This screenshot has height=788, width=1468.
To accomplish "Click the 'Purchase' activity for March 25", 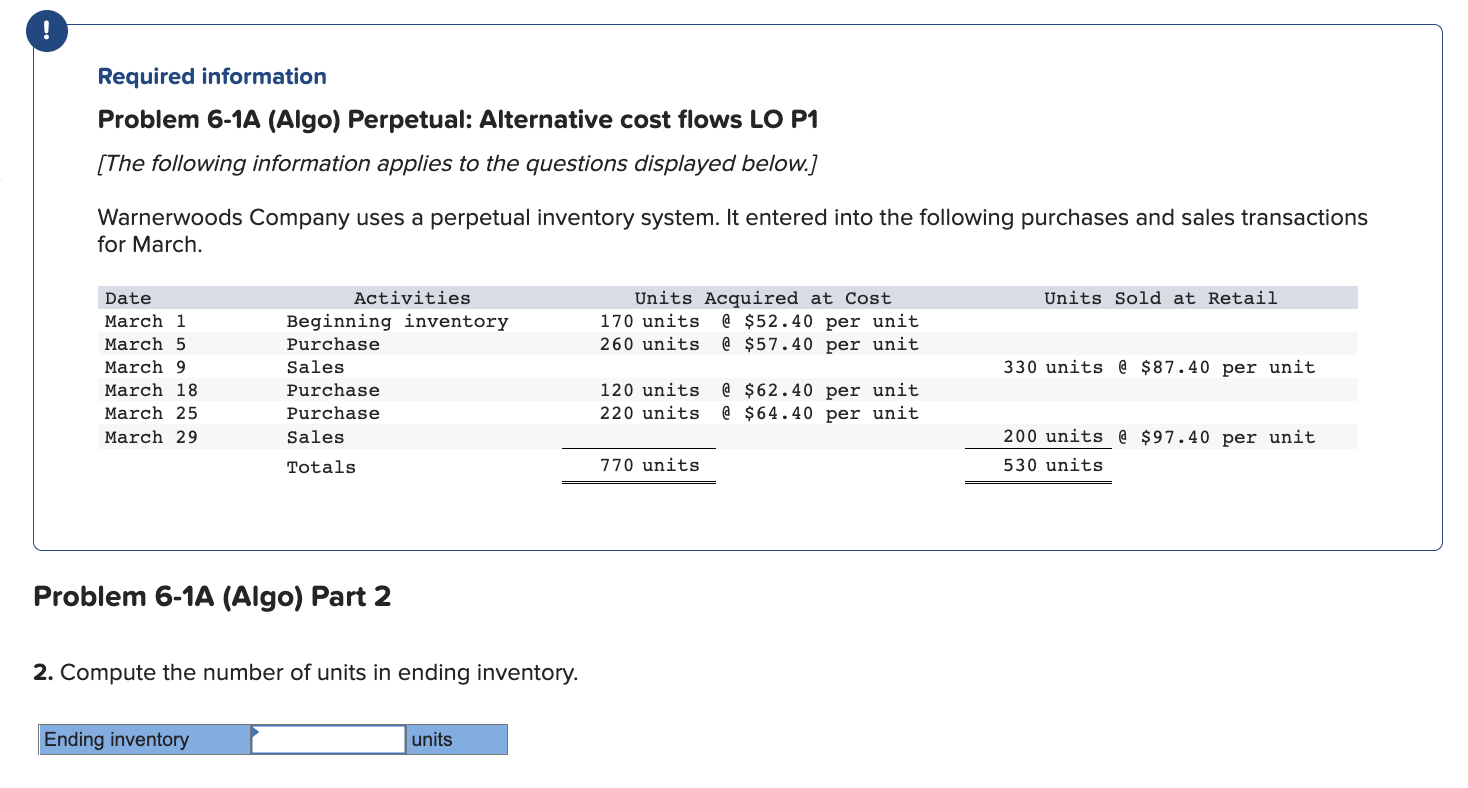I will [333, 413].
